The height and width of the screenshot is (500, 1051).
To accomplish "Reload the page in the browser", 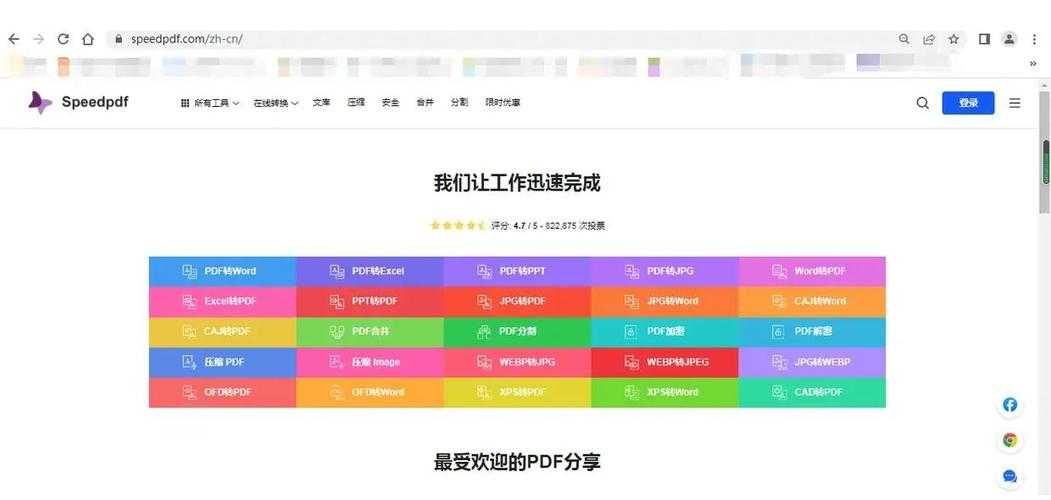I will click(63, 39).
